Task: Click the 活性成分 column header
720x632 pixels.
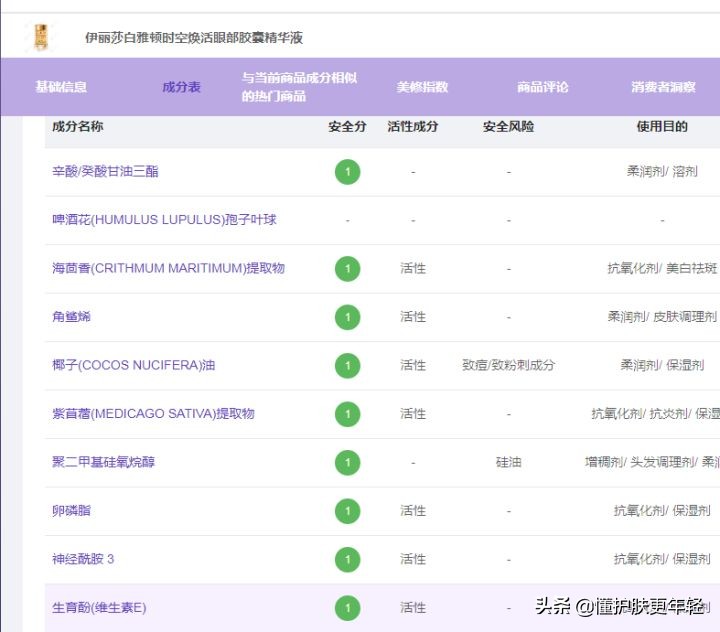Action: point(412,126)
